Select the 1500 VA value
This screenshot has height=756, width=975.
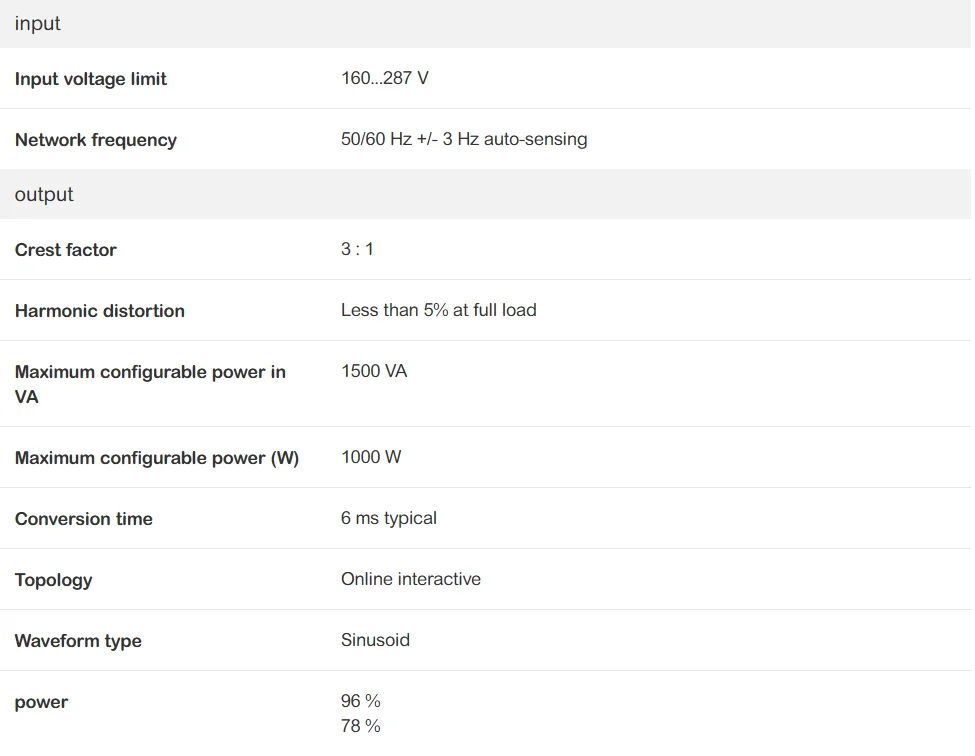[374, 371]
